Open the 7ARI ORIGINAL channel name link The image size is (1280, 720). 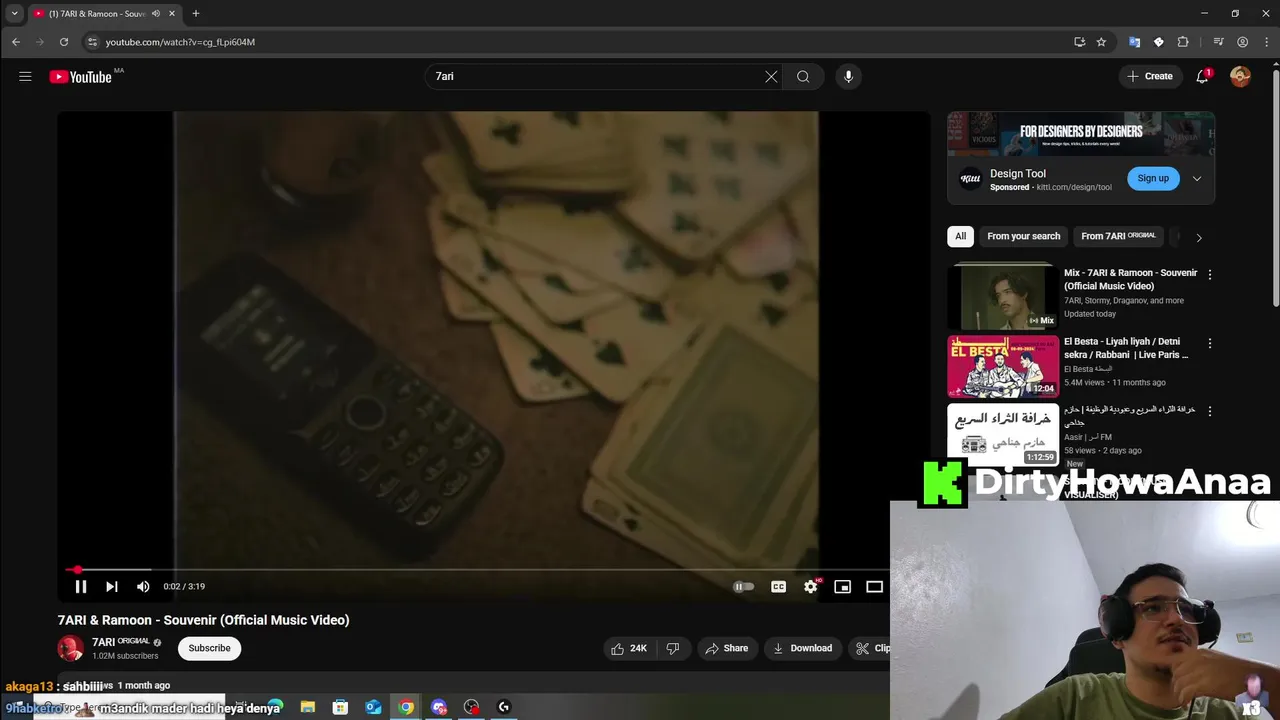120,642
